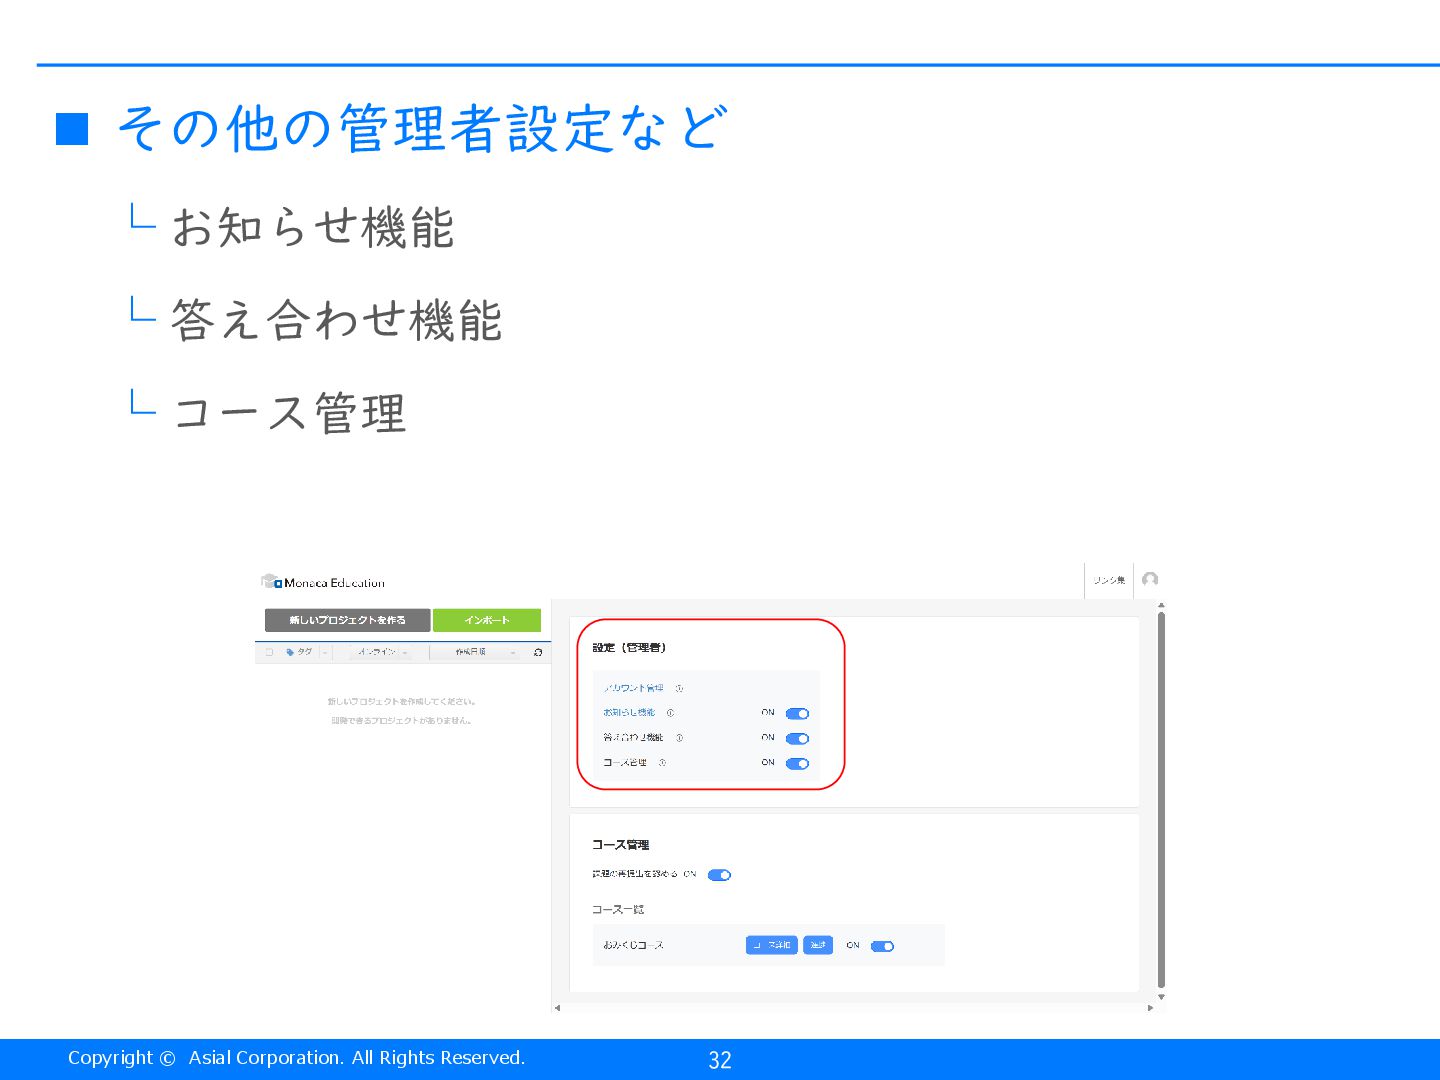
Task: Check the select-all checkbox in project toolbar
Action: tap(269, 652)
